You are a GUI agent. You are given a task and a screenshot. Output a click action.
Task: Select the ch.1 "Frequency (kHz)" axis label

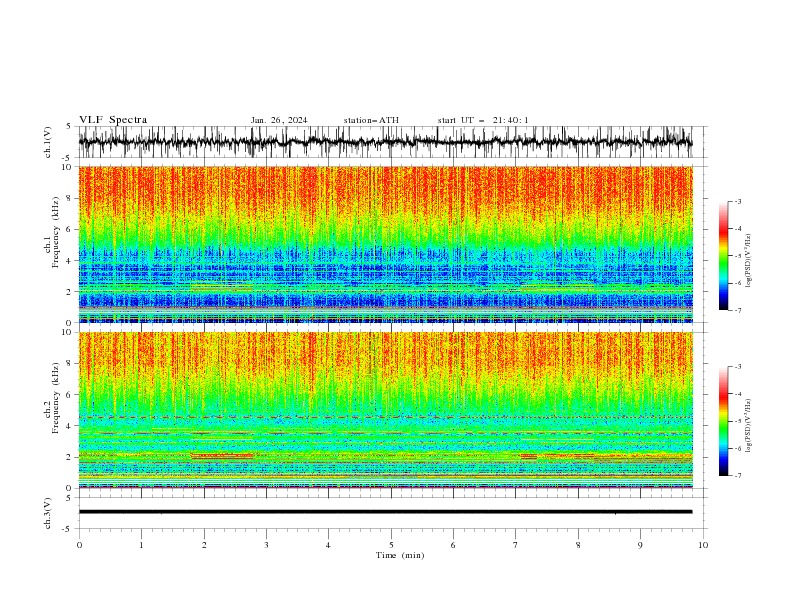pos(56,230)
